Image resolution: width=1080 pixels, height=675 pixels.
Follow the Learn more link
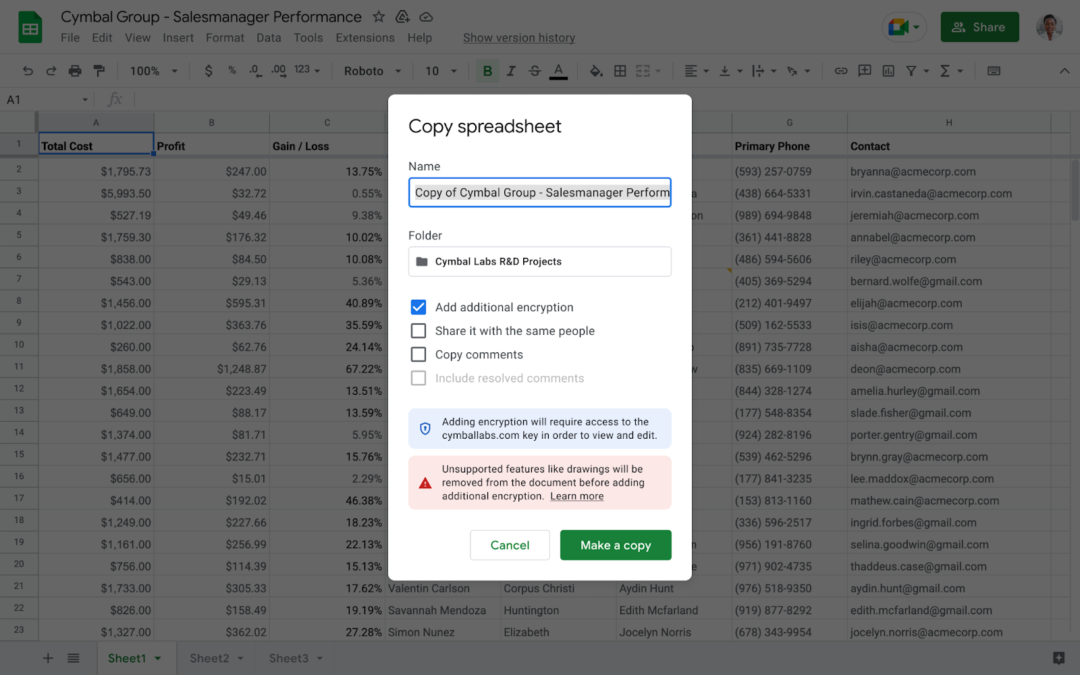point(577,496)
